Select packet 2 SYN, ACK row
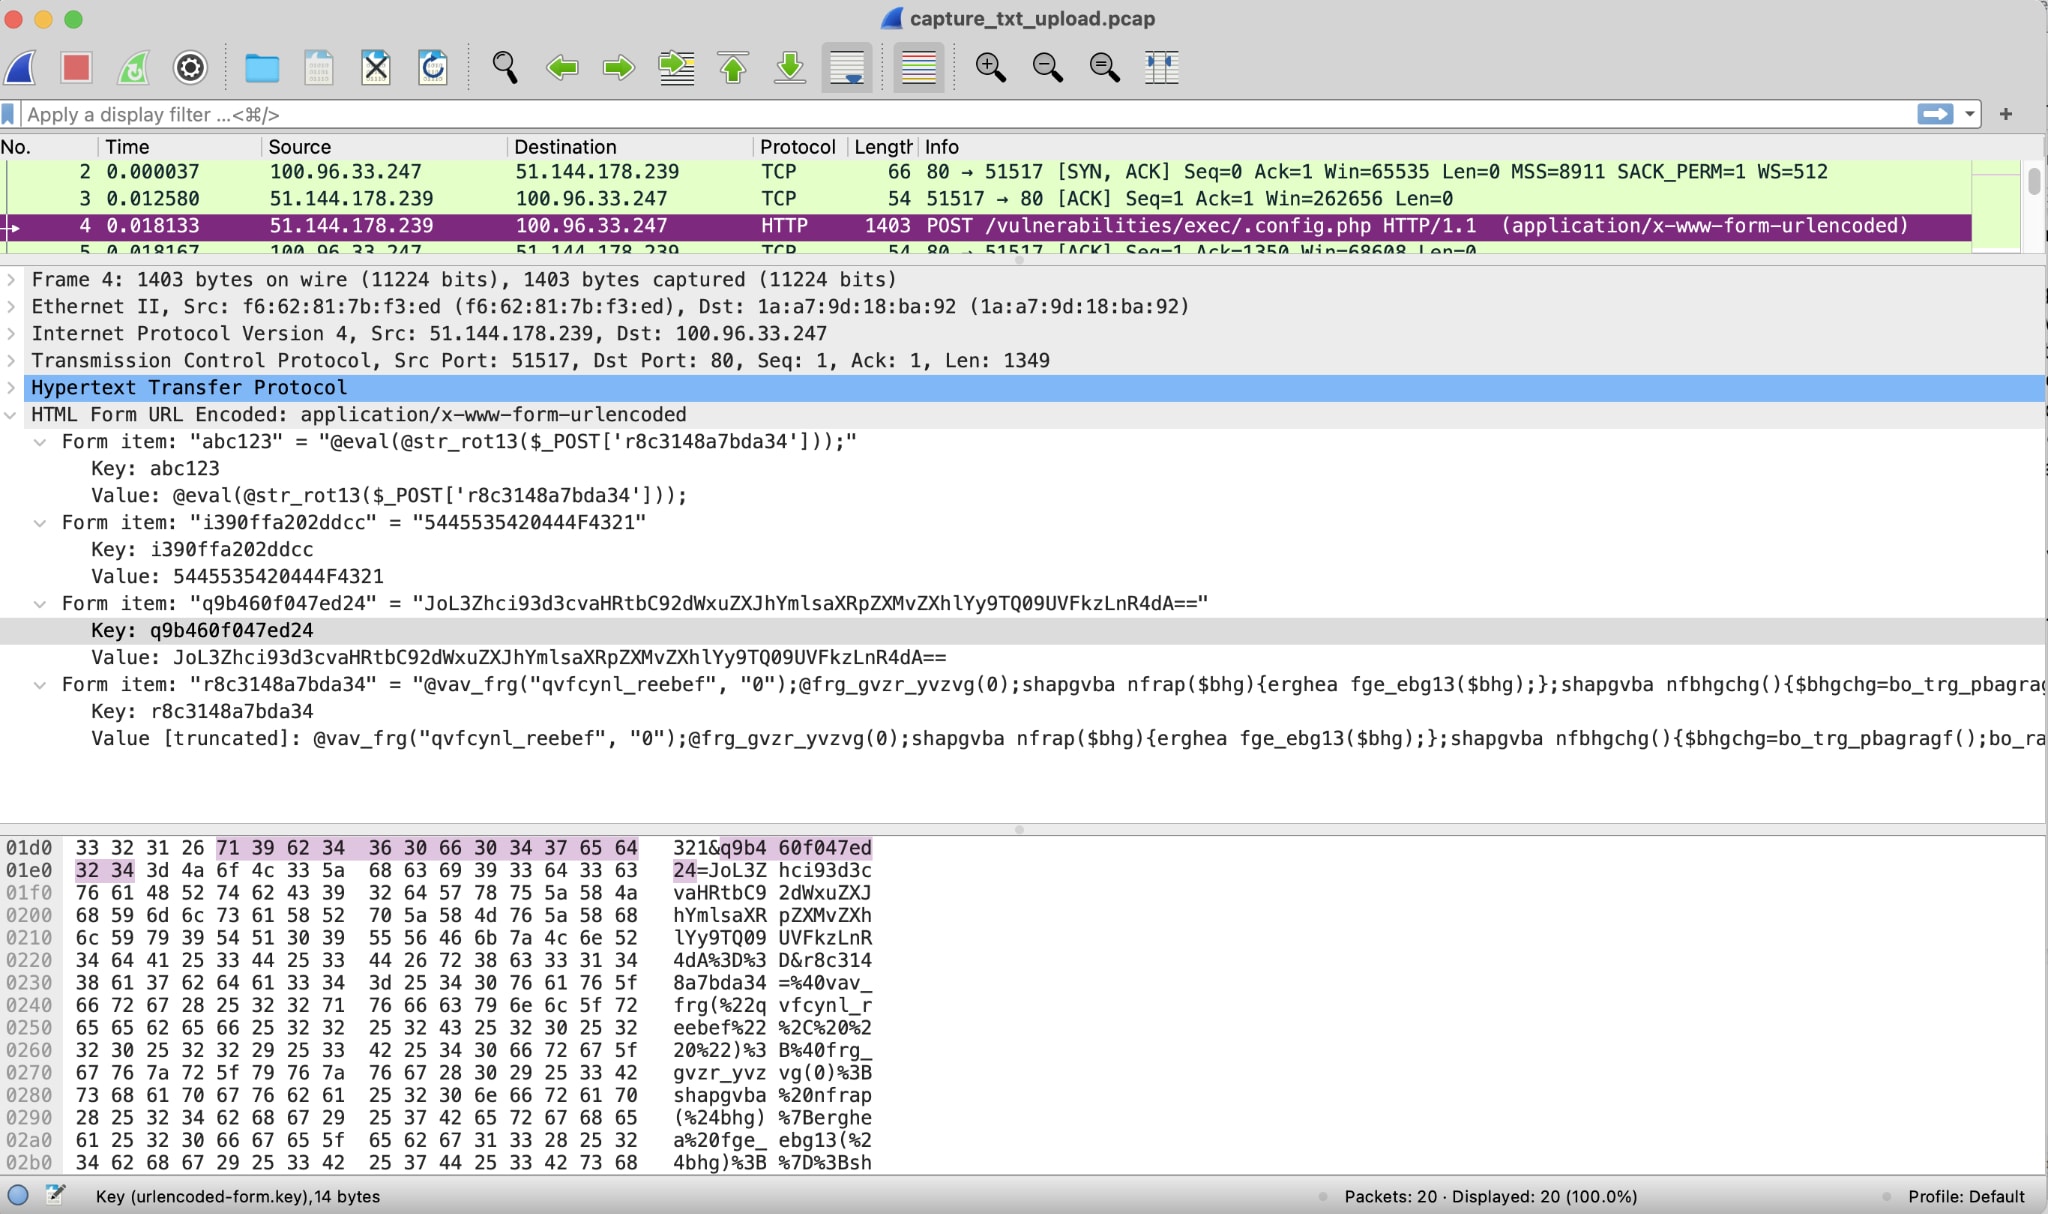Viewport: 2048px width, 1214px height. coord(988,172)
